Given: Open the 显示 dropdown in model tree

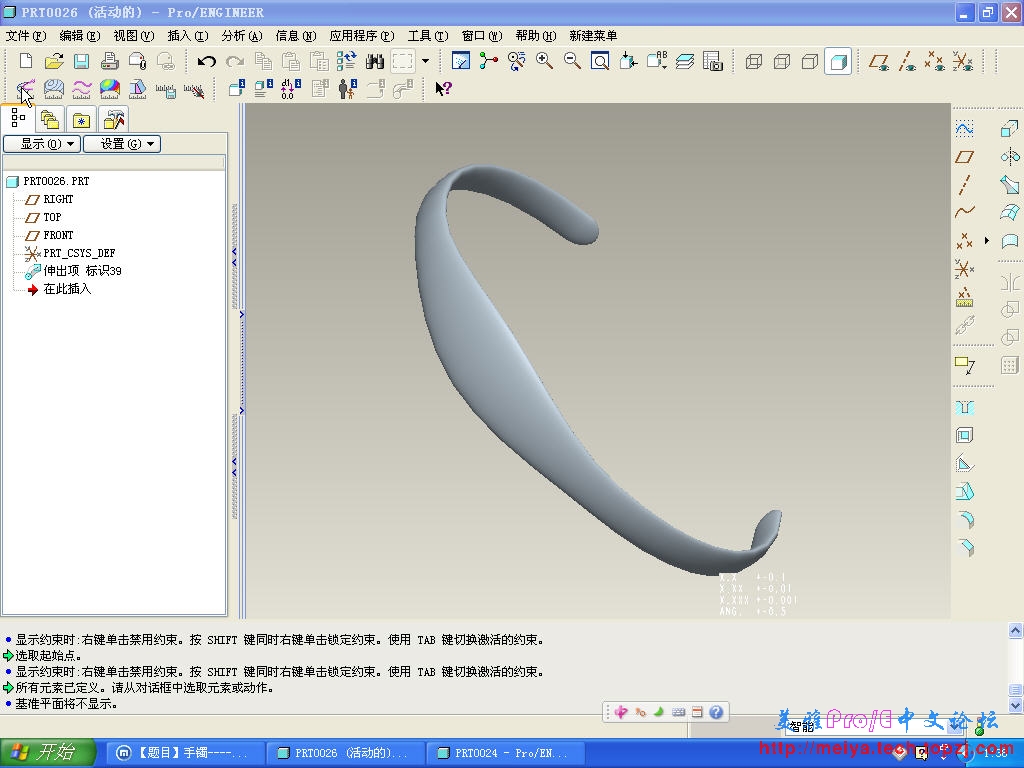Looking at the screenshot, I should pos(41,144).
